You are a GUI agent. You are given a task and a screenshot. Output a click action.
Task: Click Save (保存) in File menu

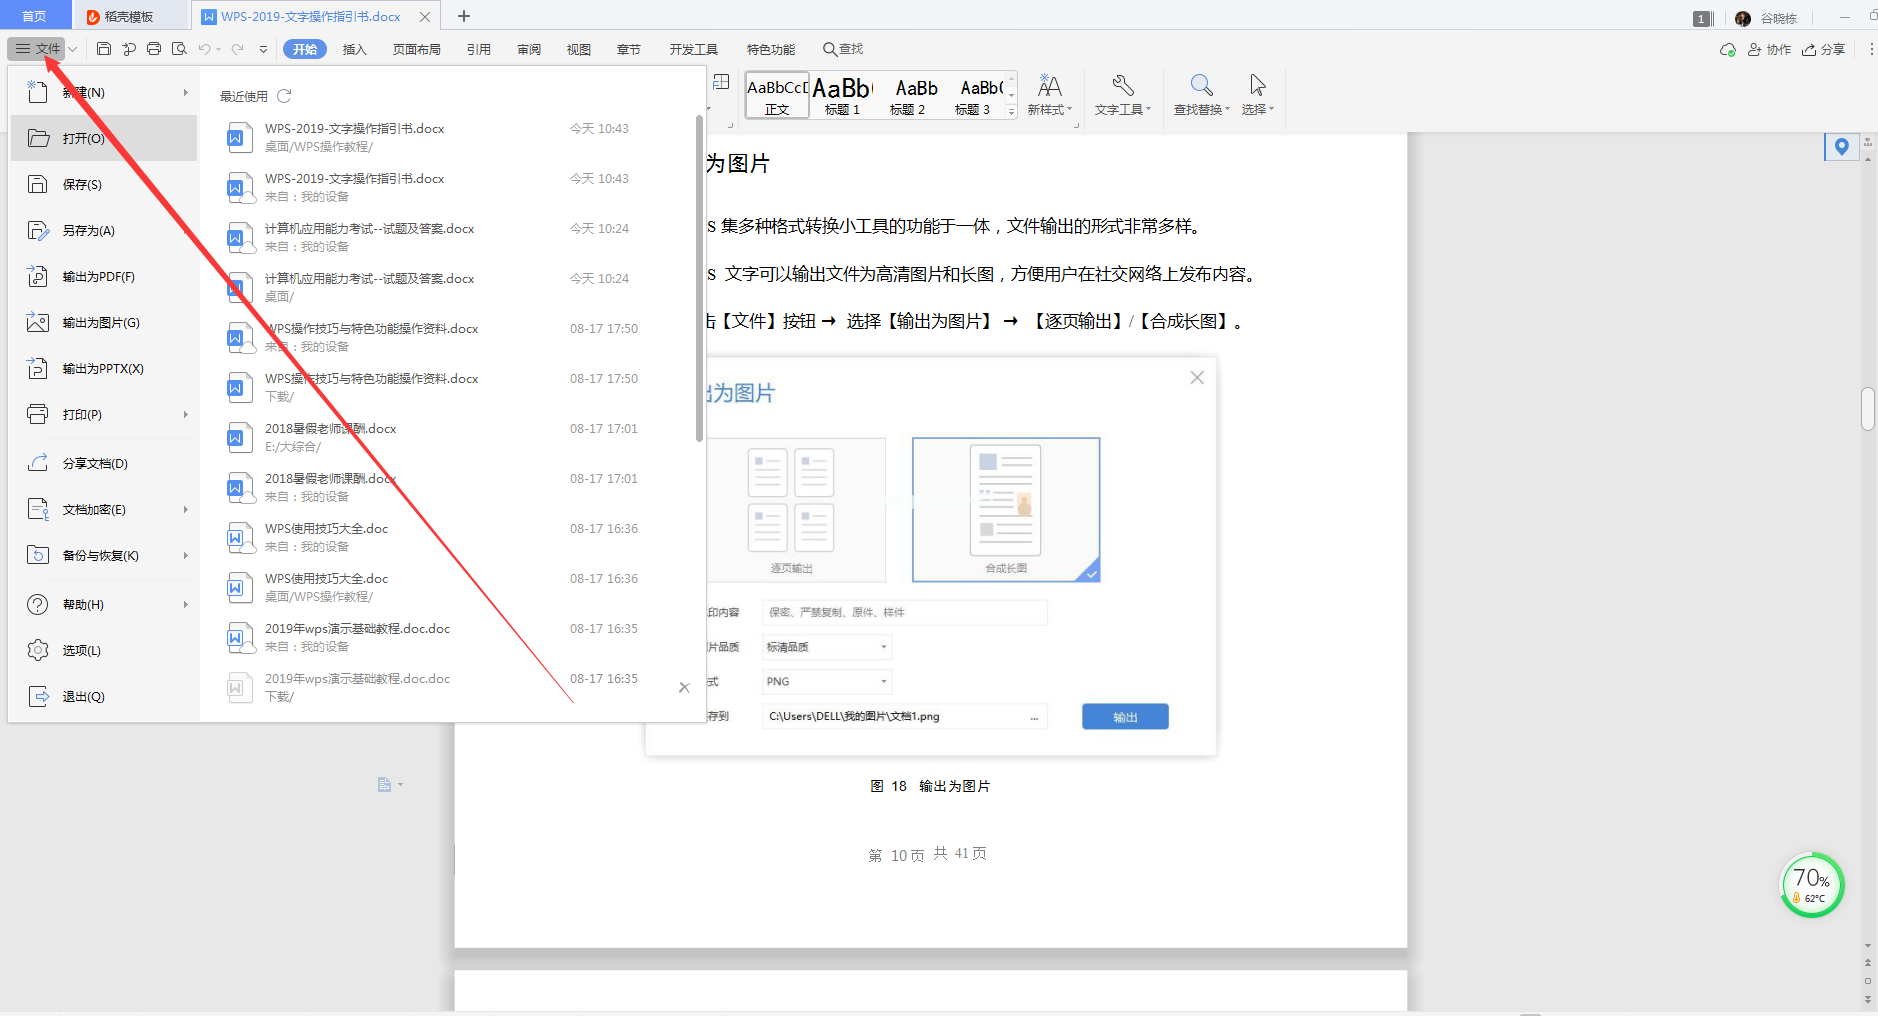tap(104, 185)
